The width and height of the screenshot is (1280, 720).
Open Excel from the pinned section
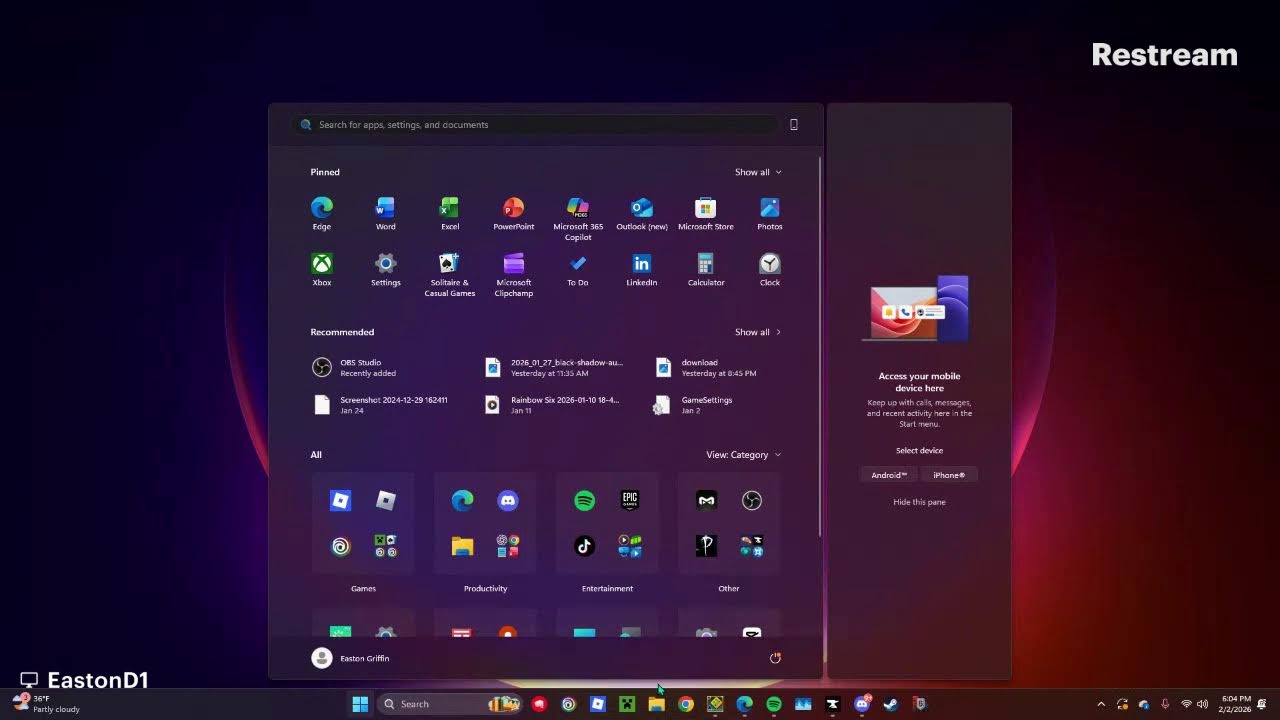click(450, 213)
